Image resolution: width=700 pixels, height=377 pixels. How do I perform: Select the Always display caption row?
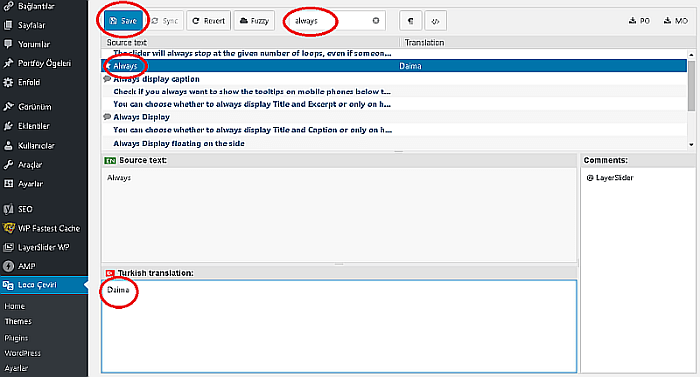(x=394, y=79)
